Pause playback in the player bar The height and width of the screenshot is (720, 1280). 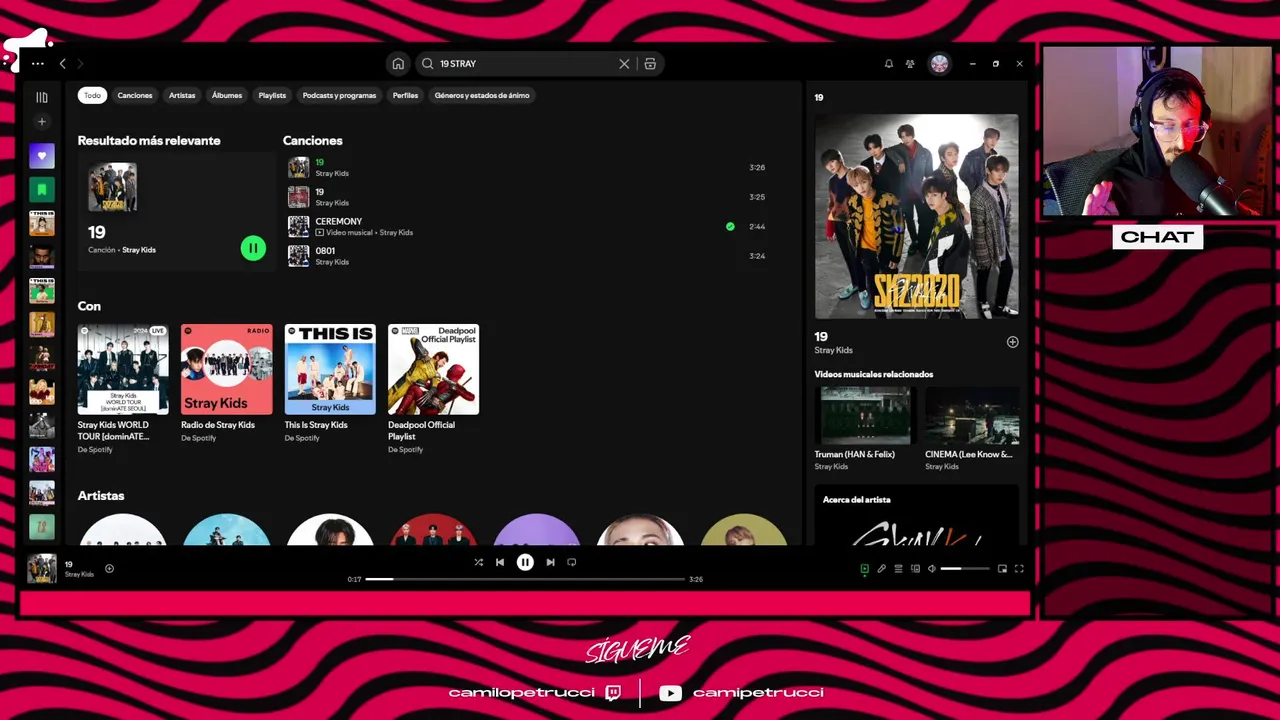[x=525, y=562]
